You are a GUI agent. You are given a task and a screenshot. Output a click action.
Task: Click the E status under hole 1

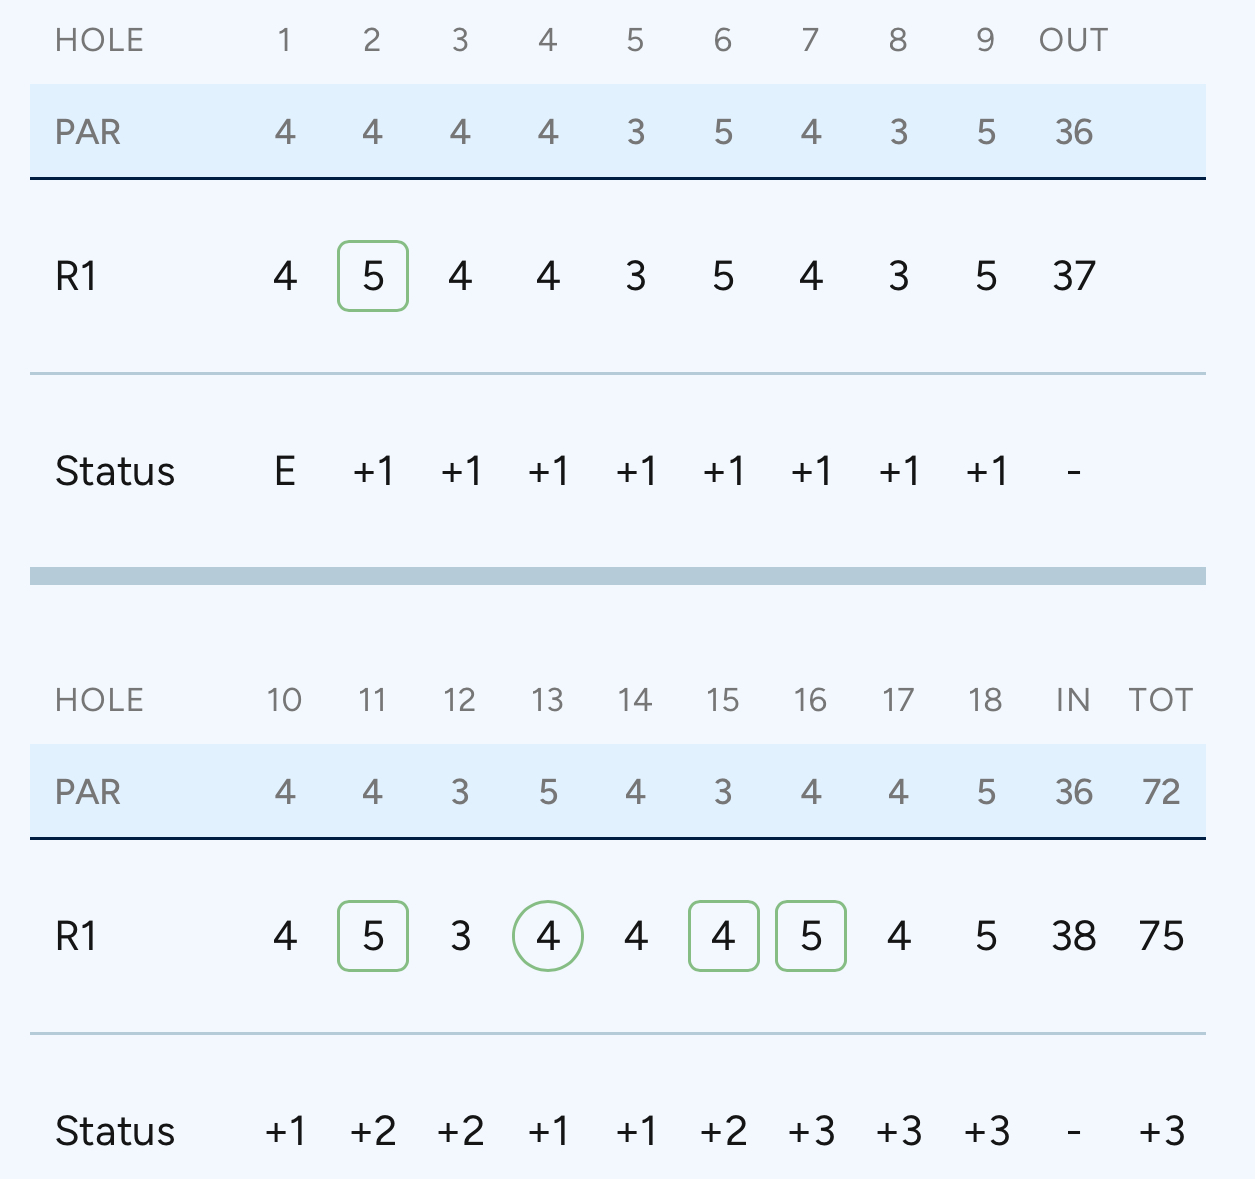click(285, 471)
